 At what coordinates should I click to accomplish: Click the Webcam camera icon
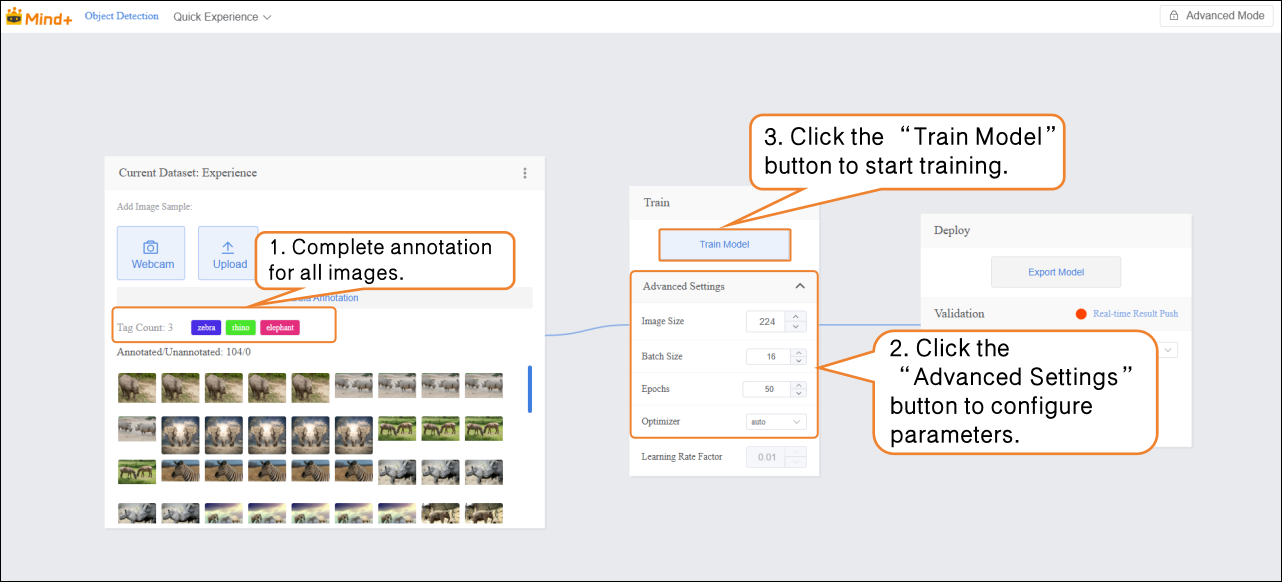(152, 246)
